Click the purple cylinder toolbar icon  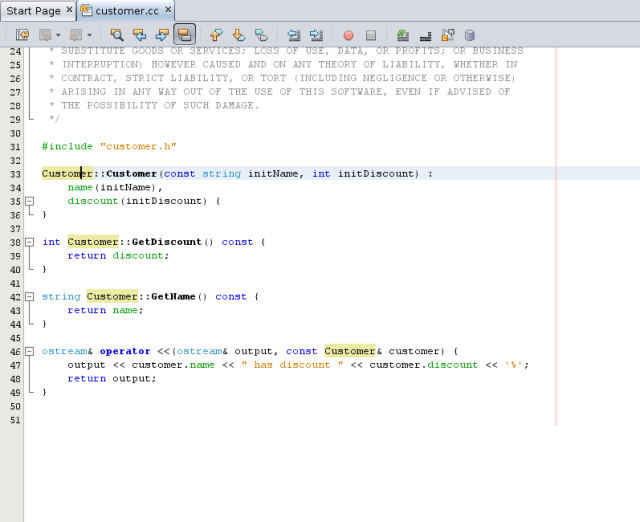click(470, 36)
